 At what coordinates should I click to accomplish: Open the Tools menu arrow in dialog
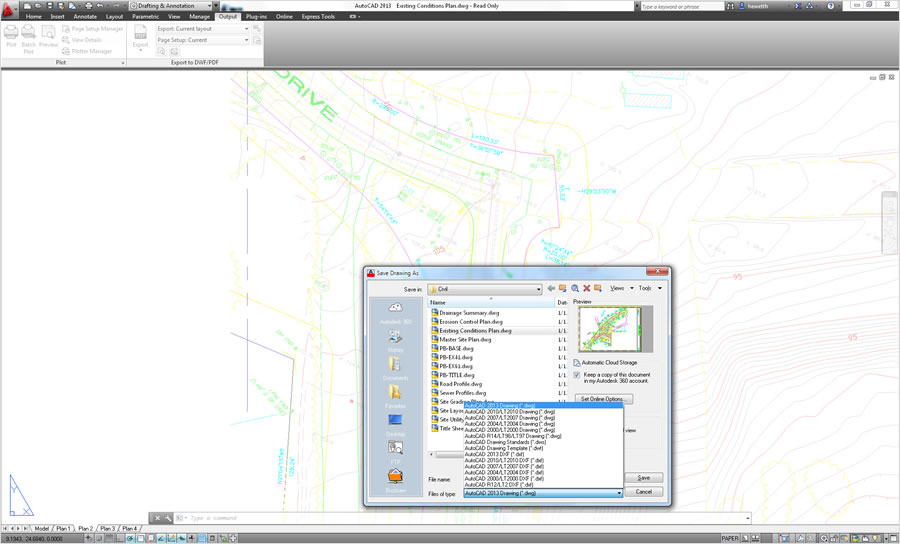(660, 288)
